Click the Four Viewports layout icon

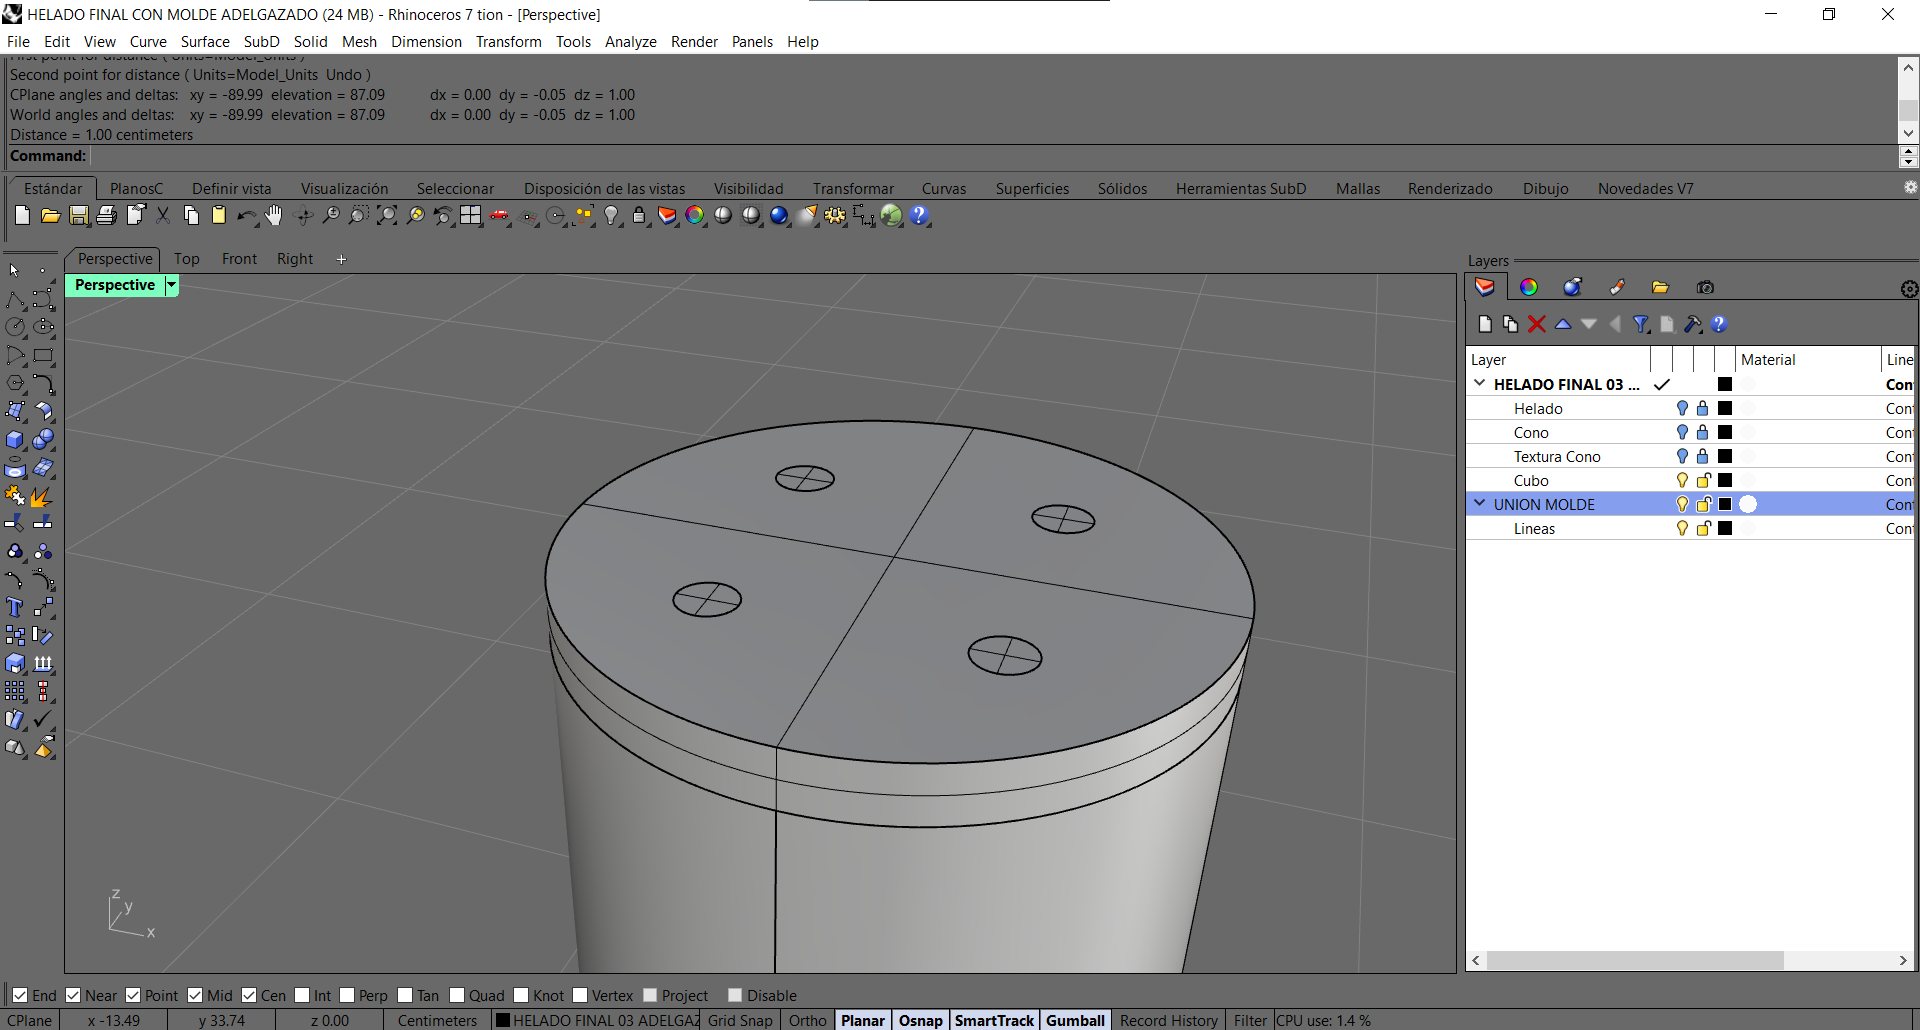[x=471, y=215]
